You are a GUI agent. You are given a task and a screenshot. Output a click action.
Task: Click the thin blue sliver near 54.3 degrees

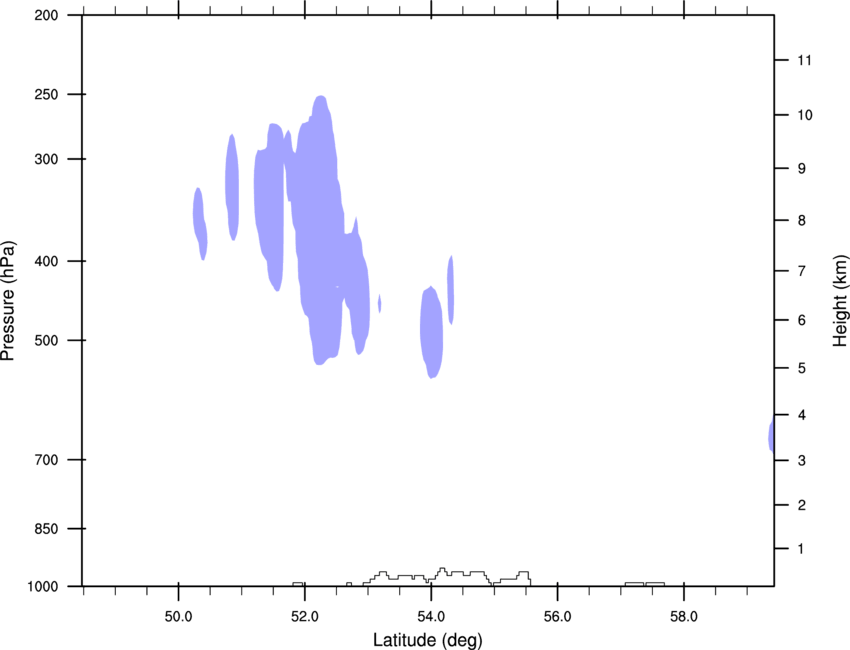(450, 290)
